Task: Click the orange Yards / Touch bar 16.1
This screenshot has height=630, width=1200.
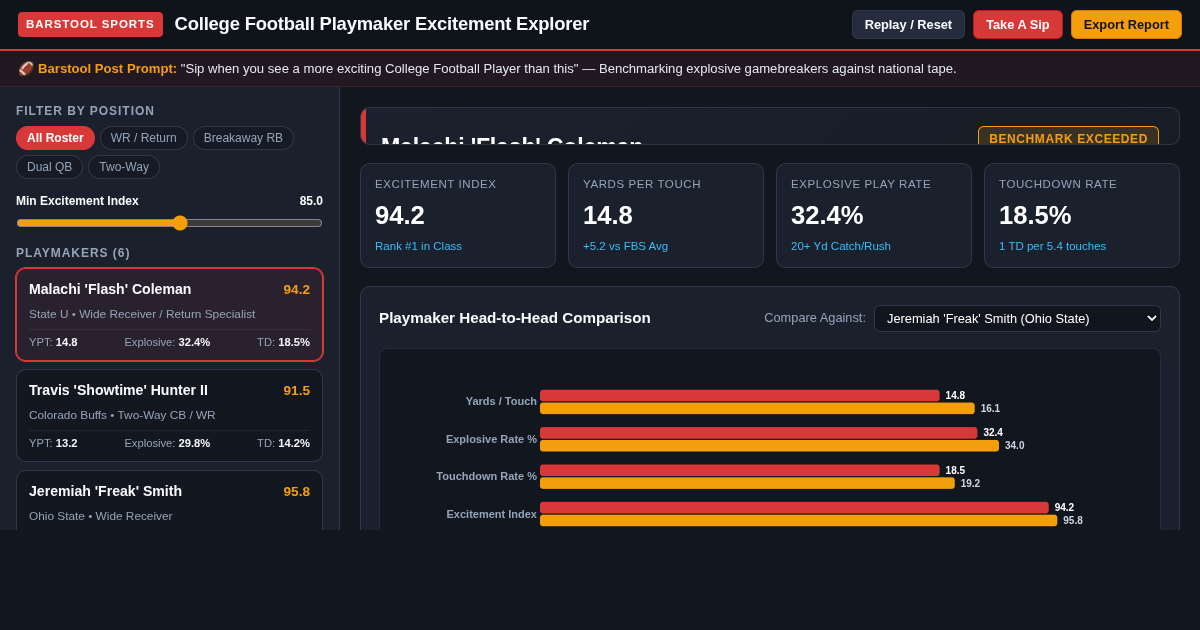Action: [x=757, y=408]
